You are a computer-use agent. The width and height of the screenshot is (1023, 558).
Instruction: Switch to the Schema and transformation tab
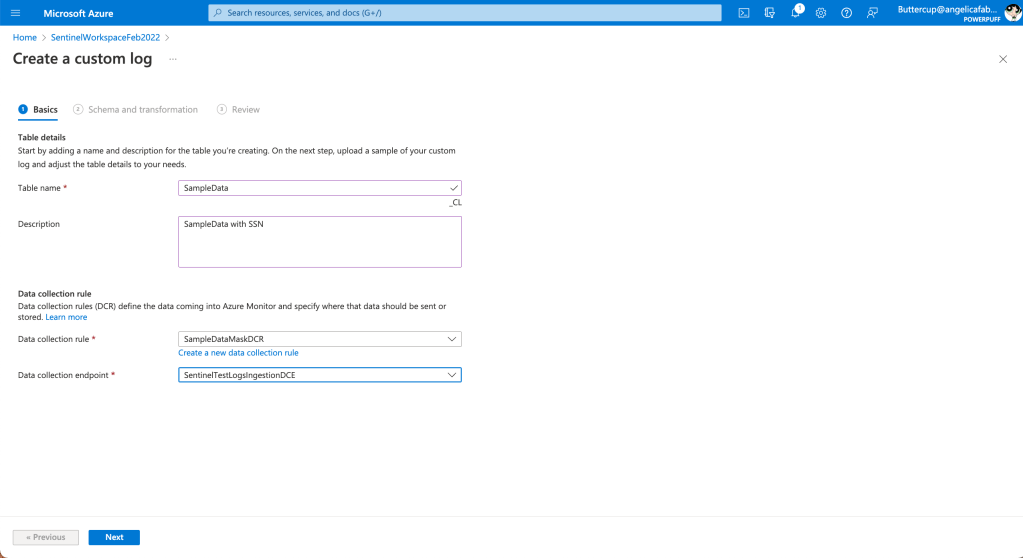142,110
